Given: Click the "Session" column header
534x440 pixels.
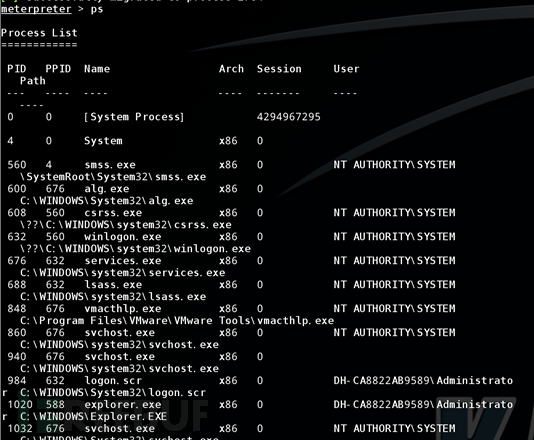Looking at the screenshot, I should (279, 69).
